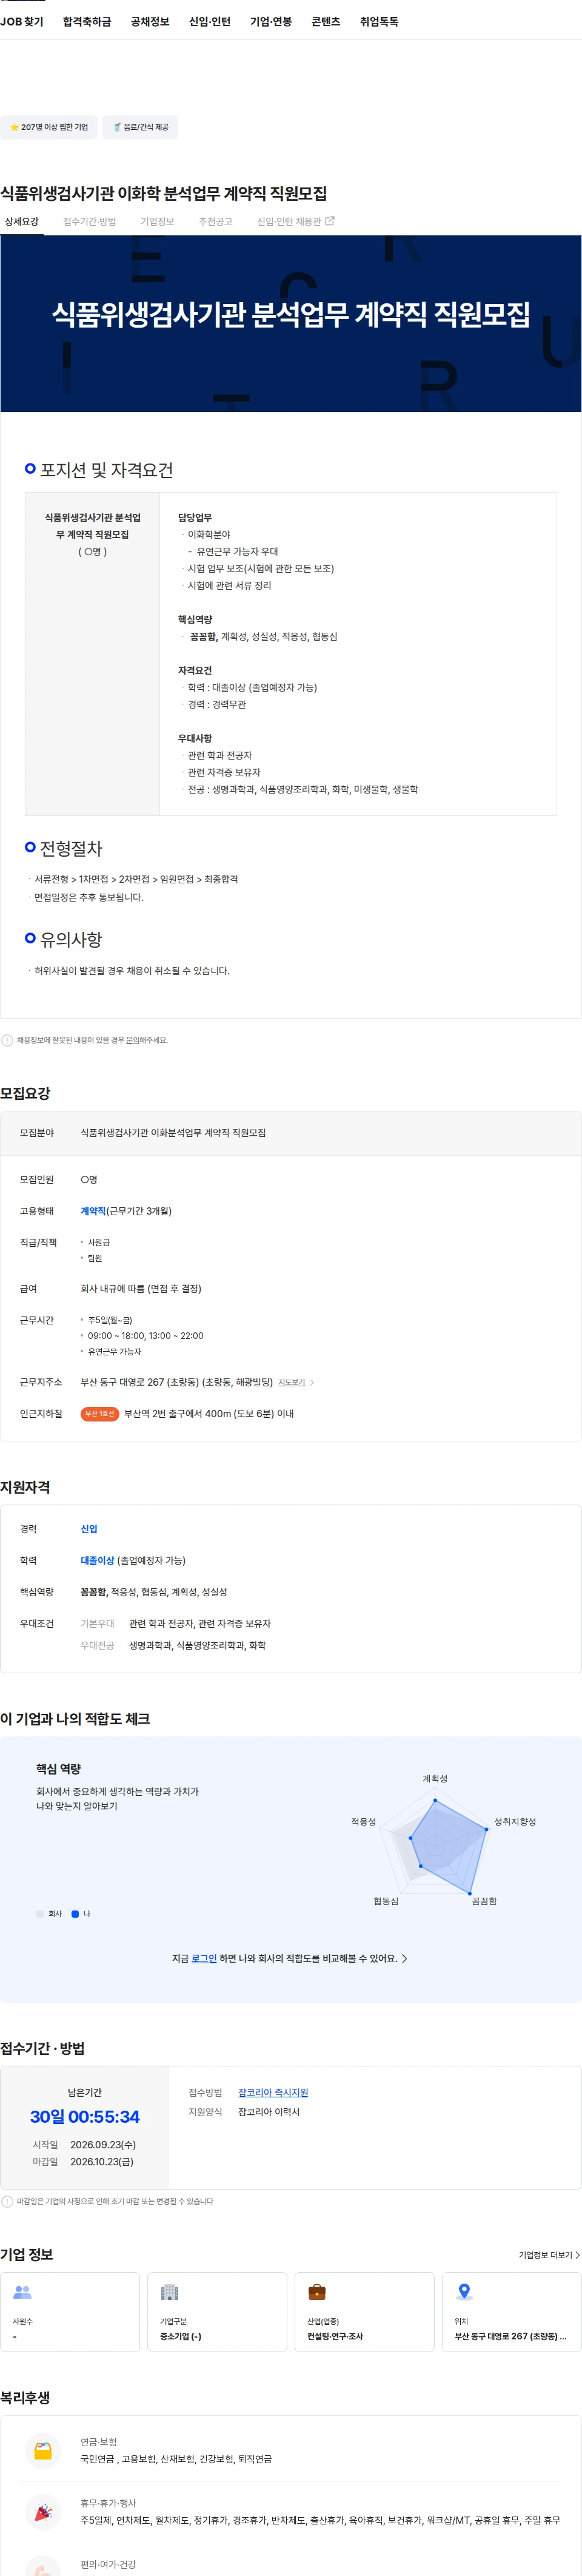Viewport: 582px width, 2576px height.
Task: Click the external link icon beside 신입·인턴 채용관
Action: (330, 221)
